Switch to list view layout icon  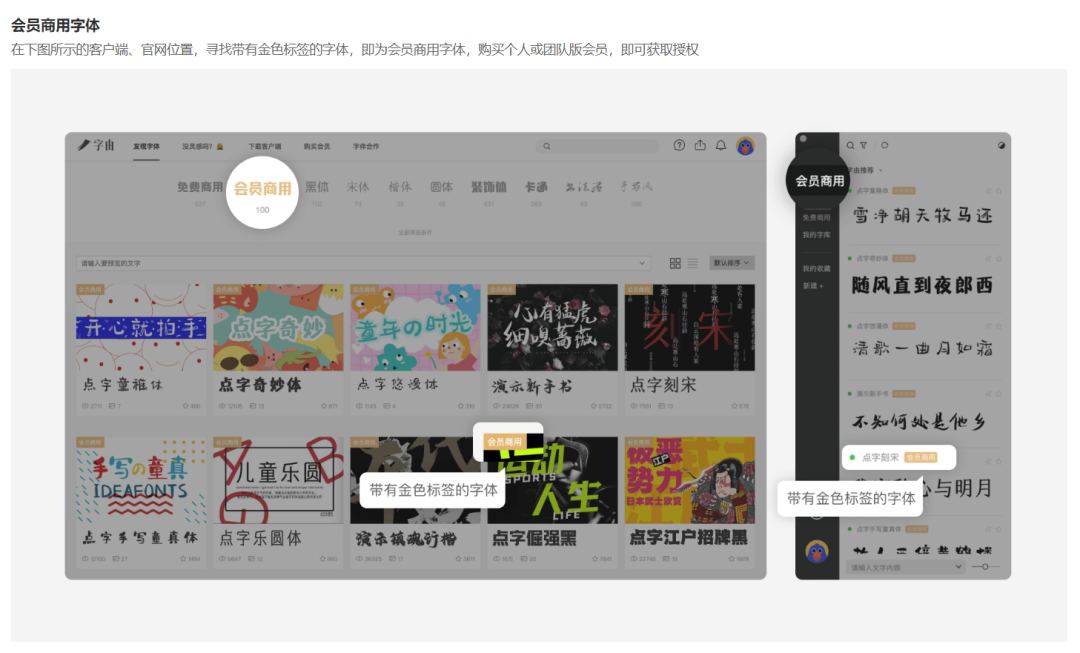[692, 263]
